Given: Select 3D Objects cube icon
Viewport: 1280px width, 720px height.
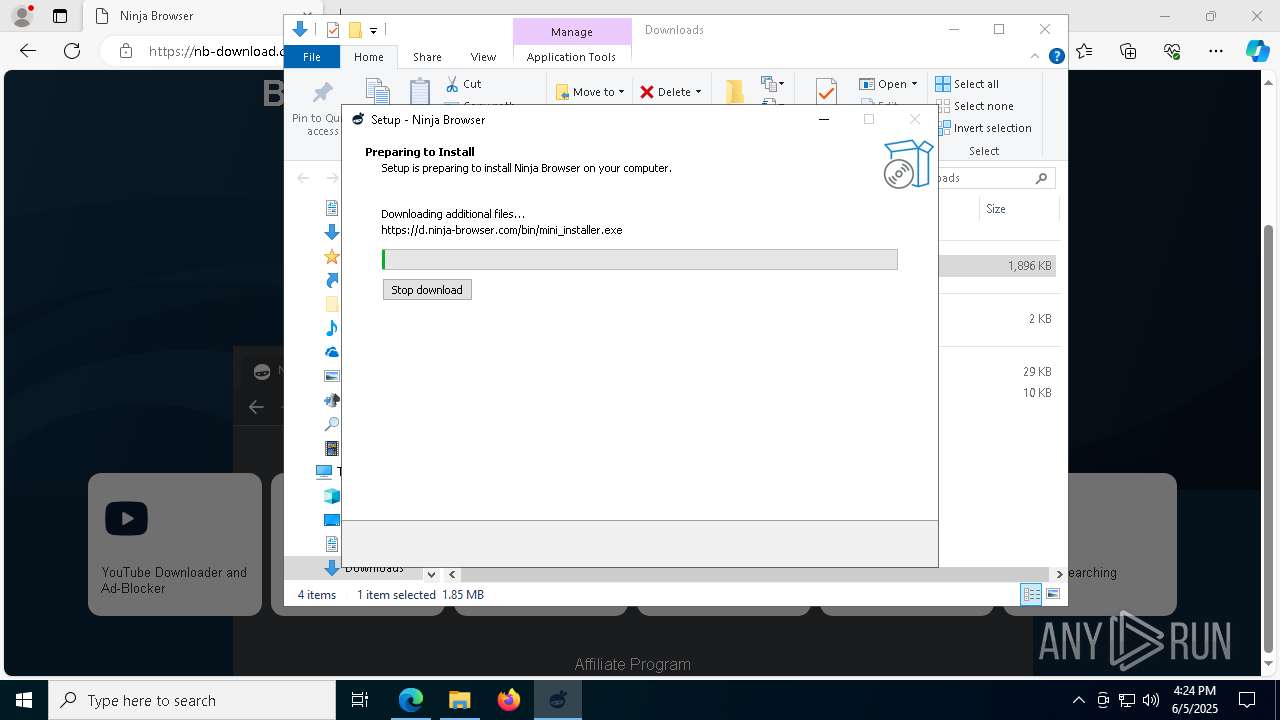Looking at the screenshot, I should tap(332, 496).
